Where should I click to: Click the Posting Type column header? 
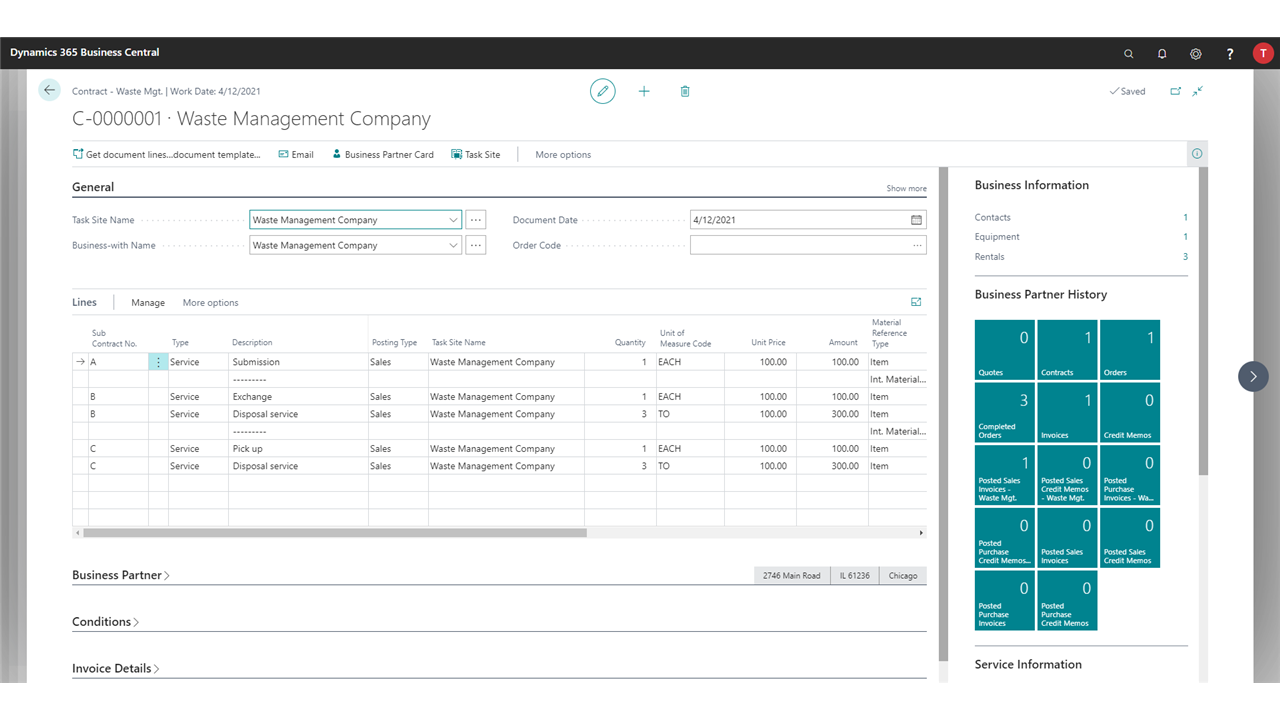(x=394, y=343)
